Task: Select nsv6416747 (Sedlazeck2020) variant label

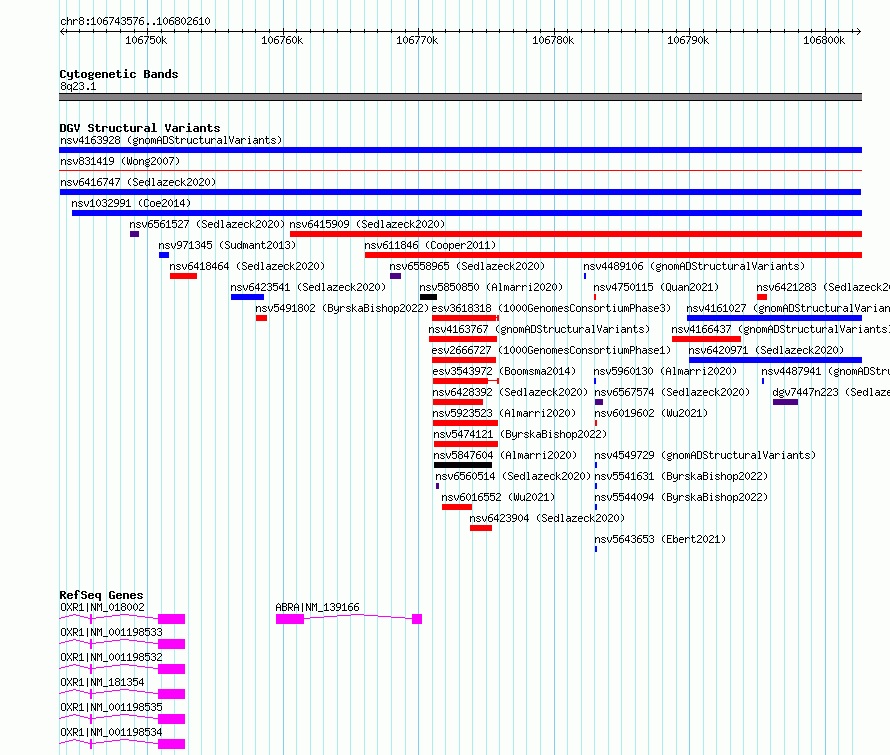Action: [x=138, y=182]
